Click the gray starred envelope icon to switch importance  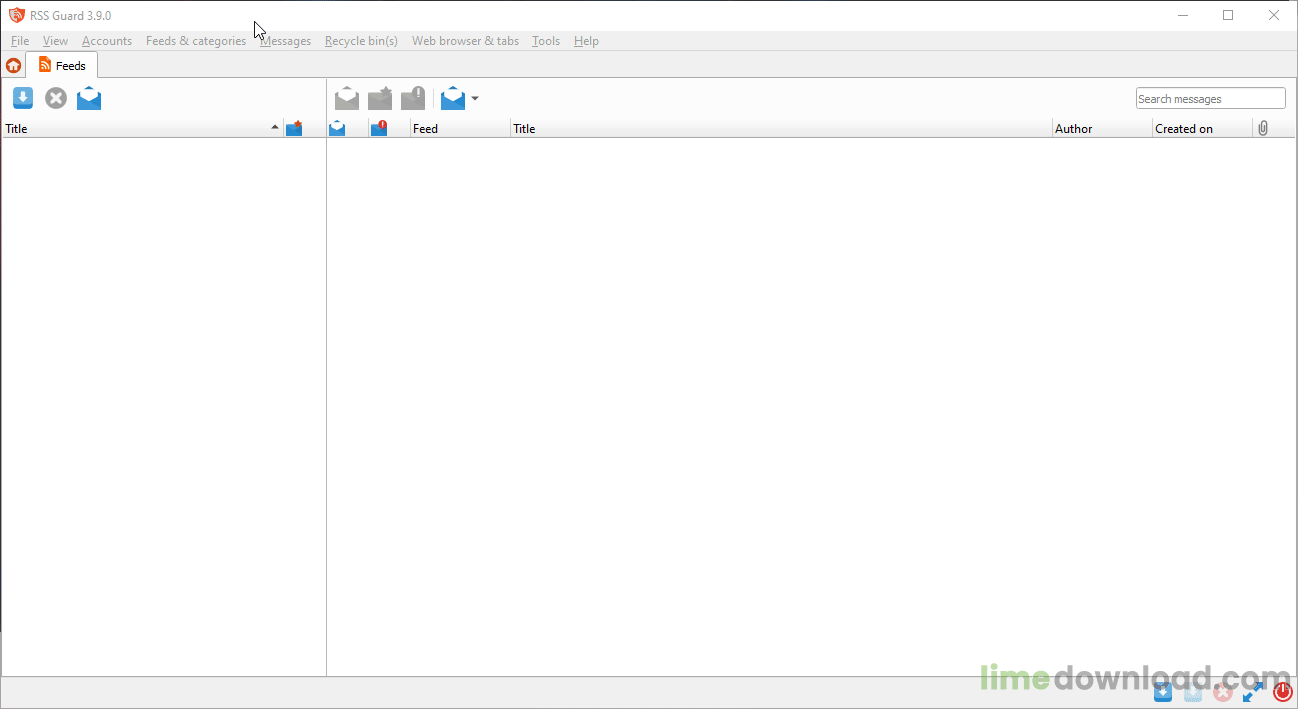pyautogui.click(x=380, y=98)
